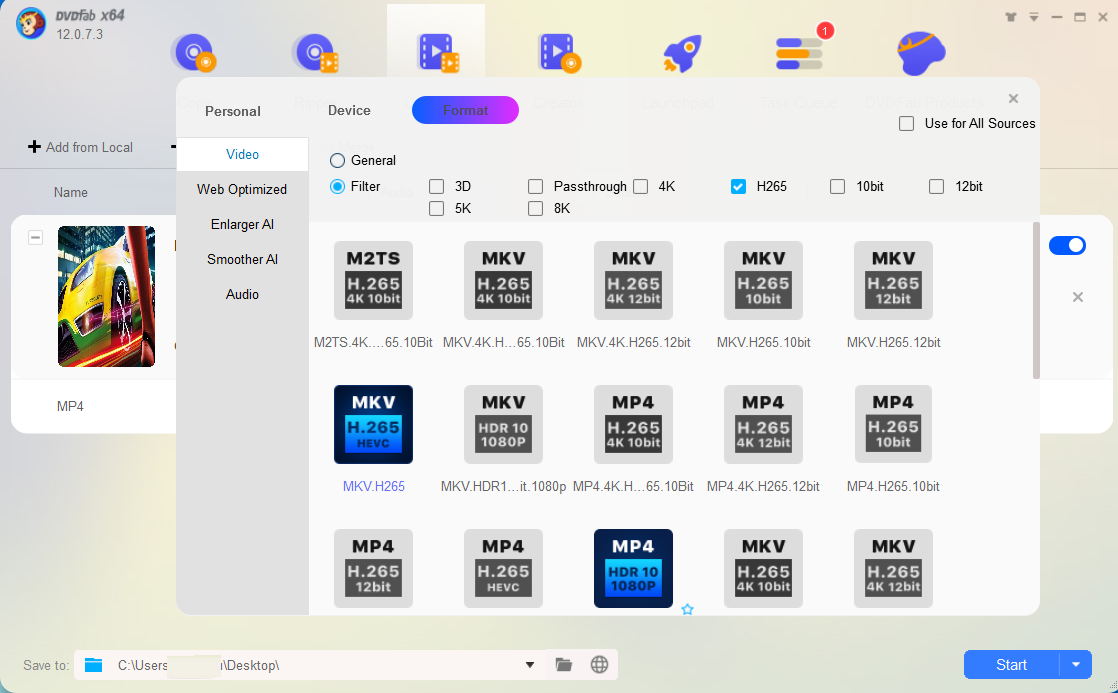Select Enlarger AI in the side list

coord(242,224)
